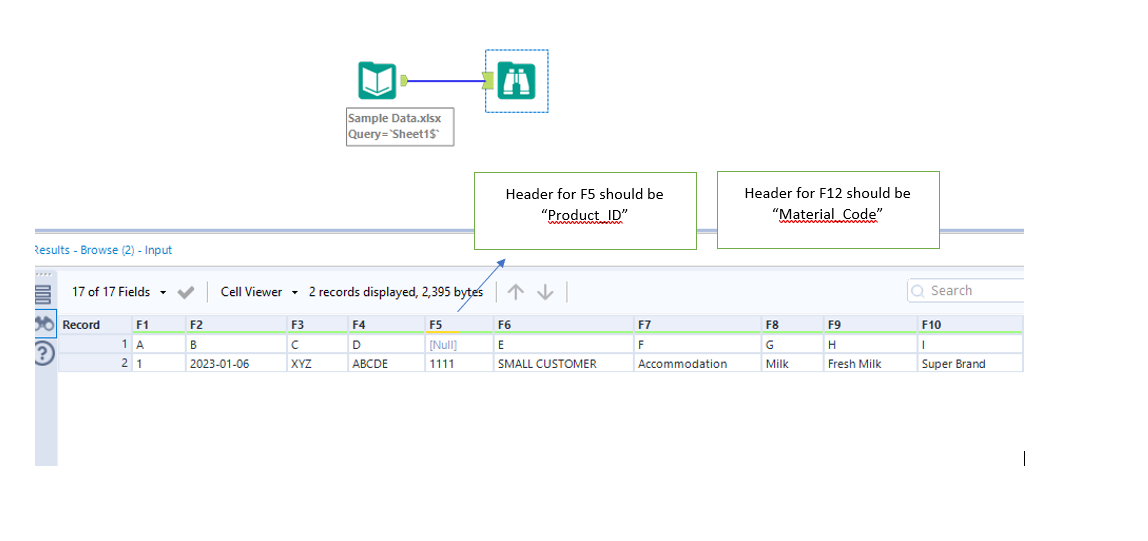Click the cell containing D in F4

[387, 344]
